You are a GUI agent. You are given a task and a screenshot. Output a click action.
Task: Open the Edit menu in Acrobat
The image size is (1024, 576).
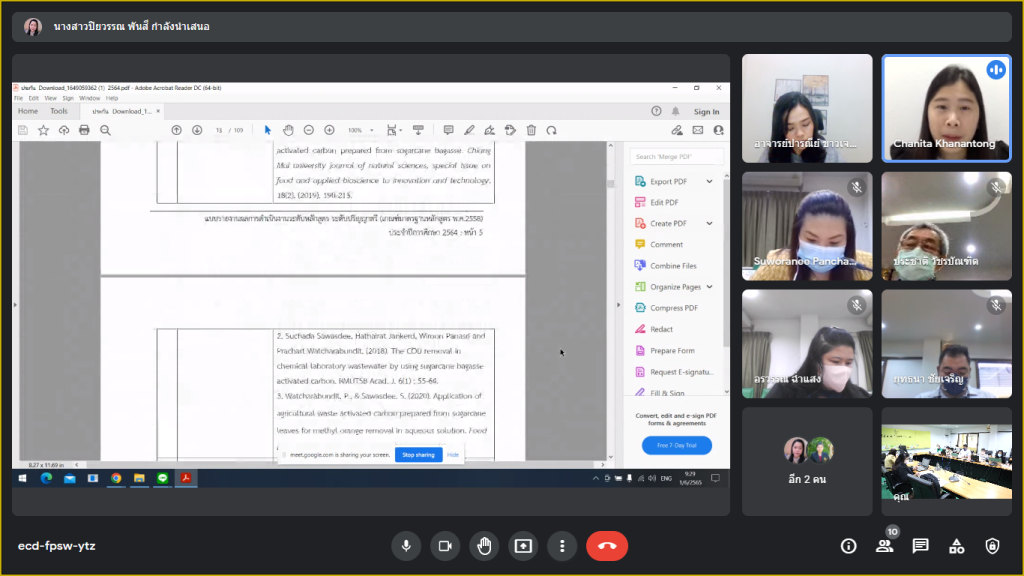point(33,99)
